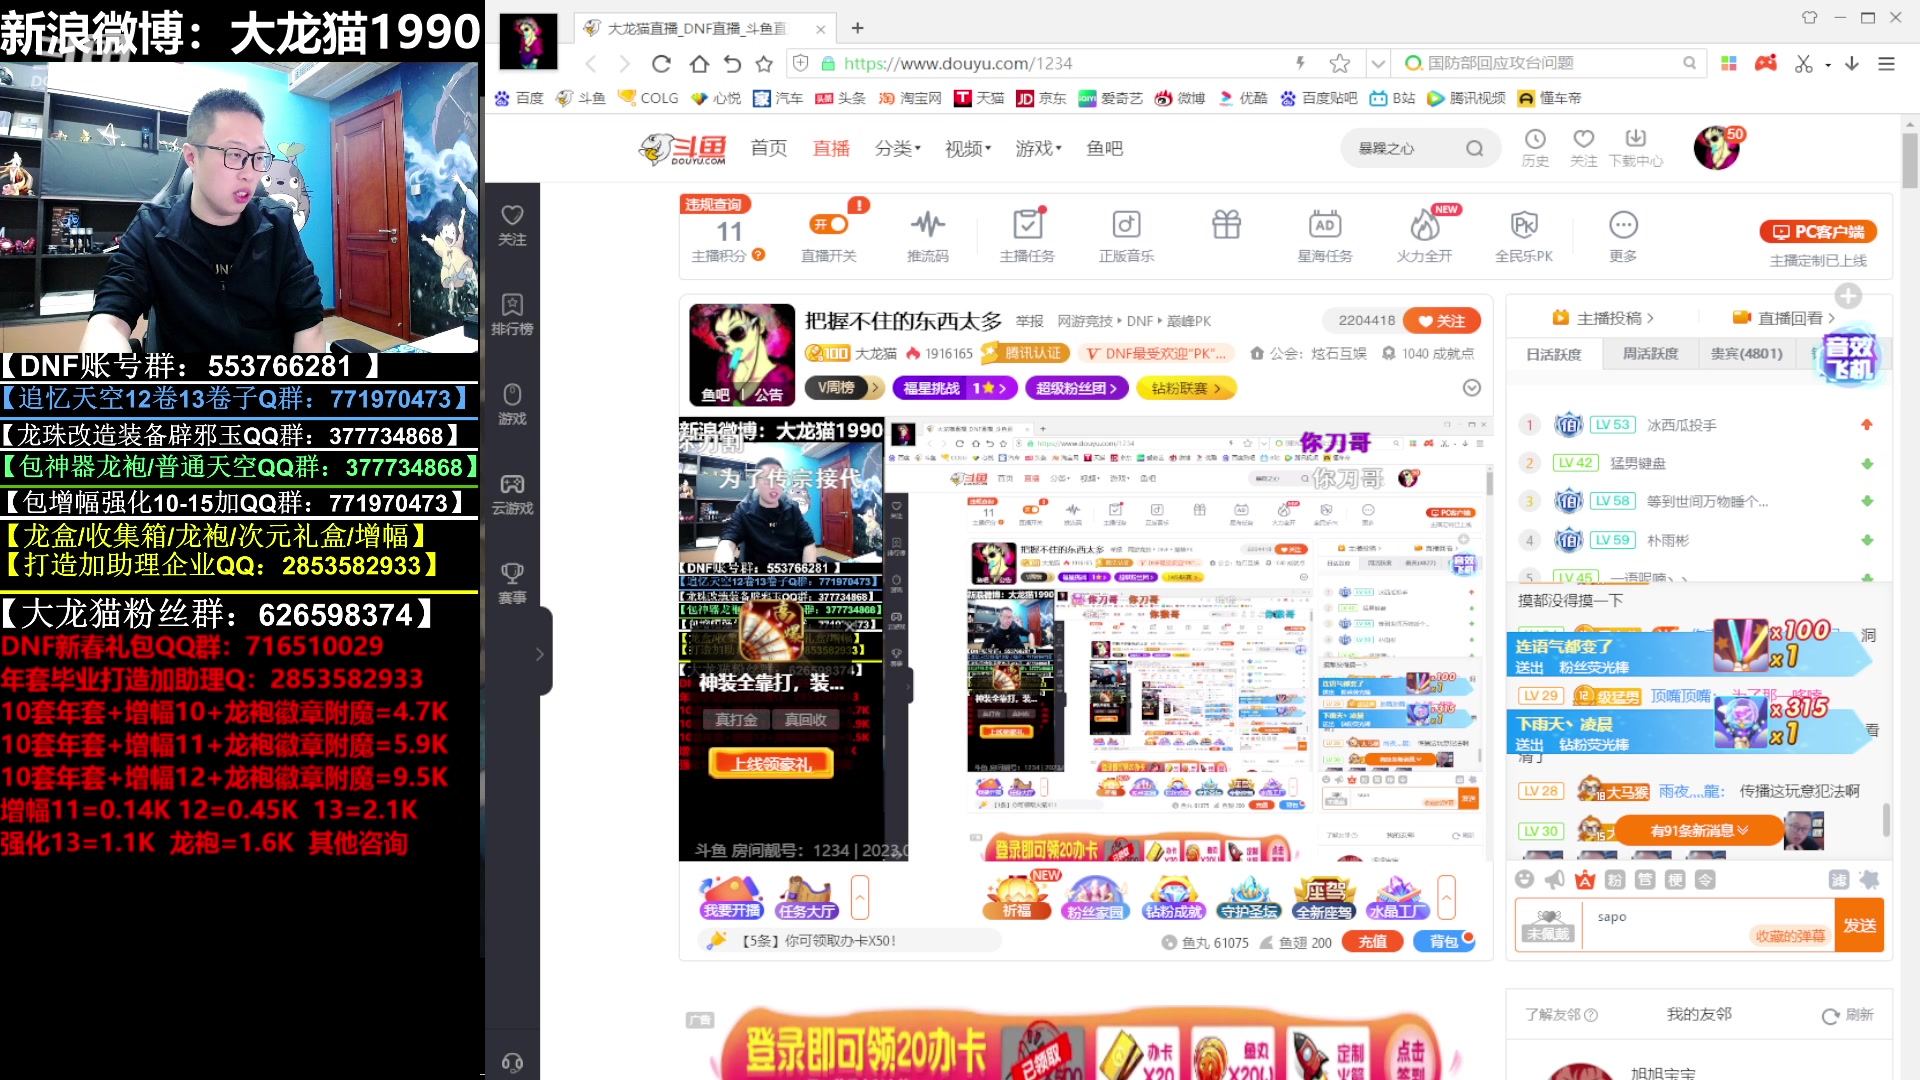Click the left sidebar 游戏 icon

pyautogui.click(x=512, y=403)
